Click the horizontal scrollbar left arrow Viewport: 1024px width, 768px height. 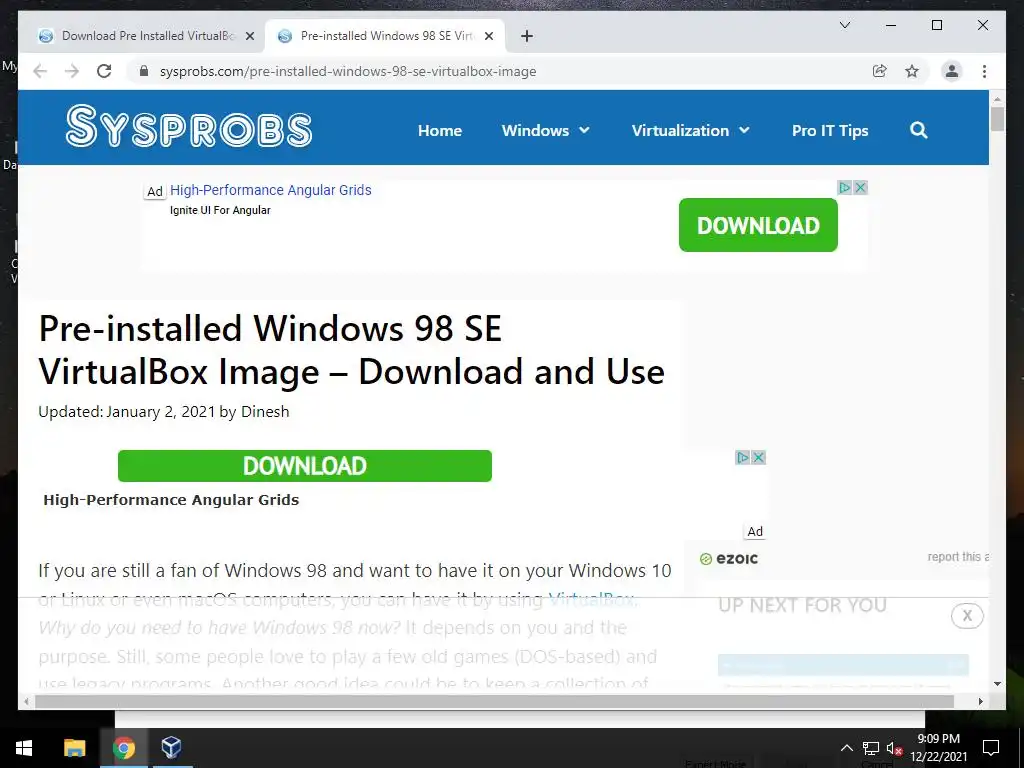(26, 701)
